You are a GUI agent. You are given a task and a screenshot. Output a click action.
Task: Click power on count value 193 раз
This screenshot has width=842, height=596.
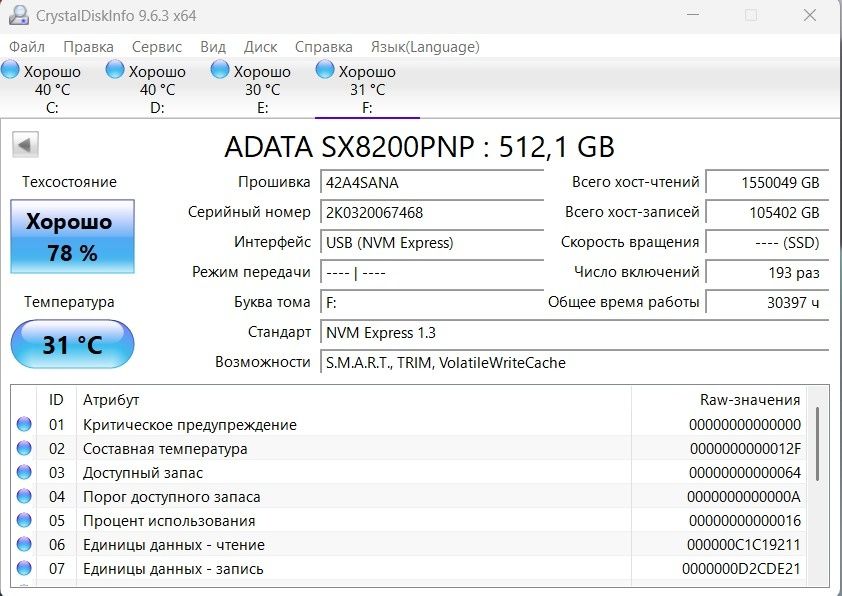tap(767, 273)
